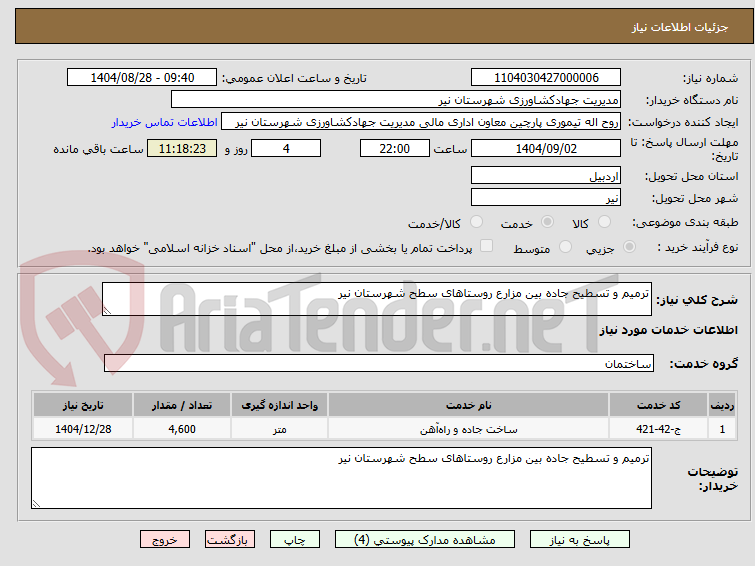
Task: Click the واحد اندازه گیری column header
Action: click(x=279, y=405)
